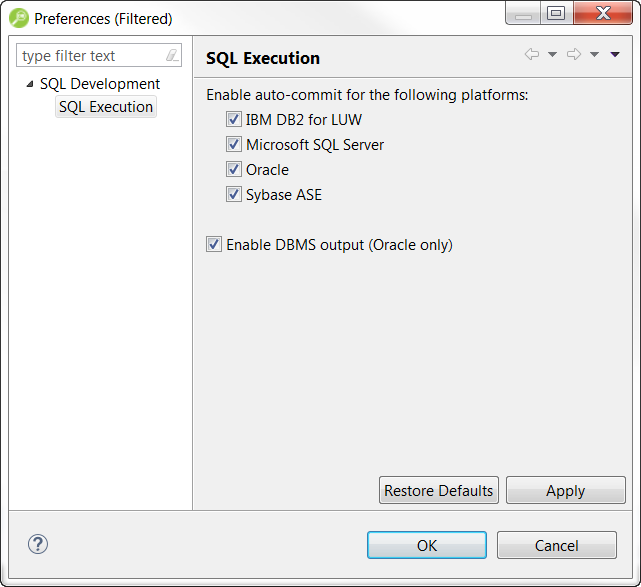Click into the type filter text field

90,56
